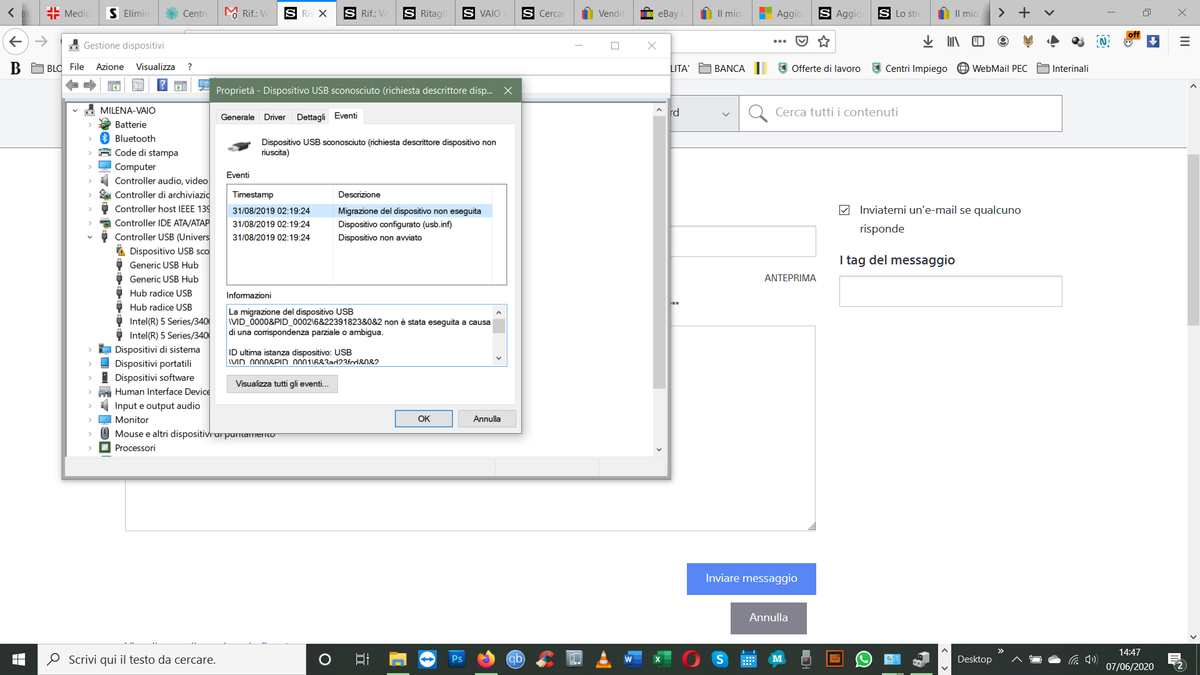
Task: Collapse the Controller USB tree node
Action: click(90, 237)
